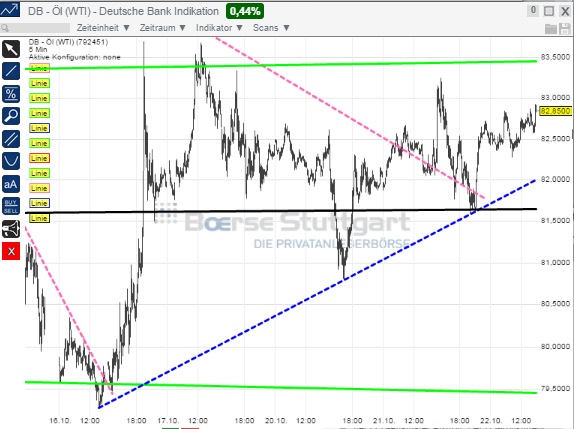
Task: Select the percent retracement tool
Action: point(11,94)
